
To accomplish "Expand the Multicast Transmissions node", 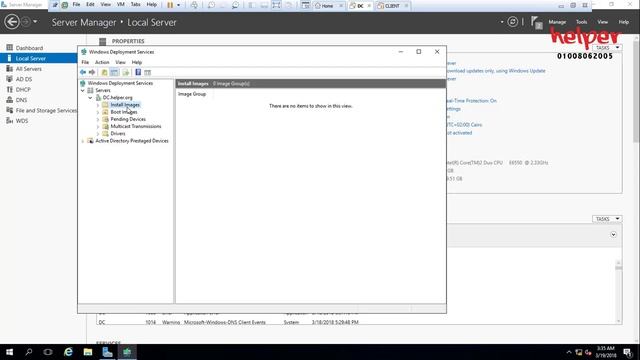I will click(x=98, y=127).
